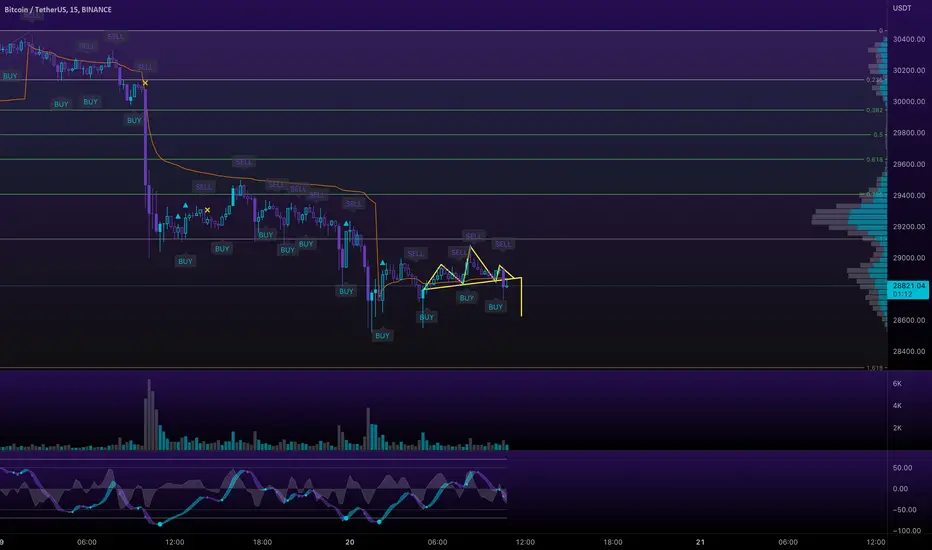This screenshot has width=932, height=550.
Task: Click the 29600.00 price axis label
Action: click(909, 164)
